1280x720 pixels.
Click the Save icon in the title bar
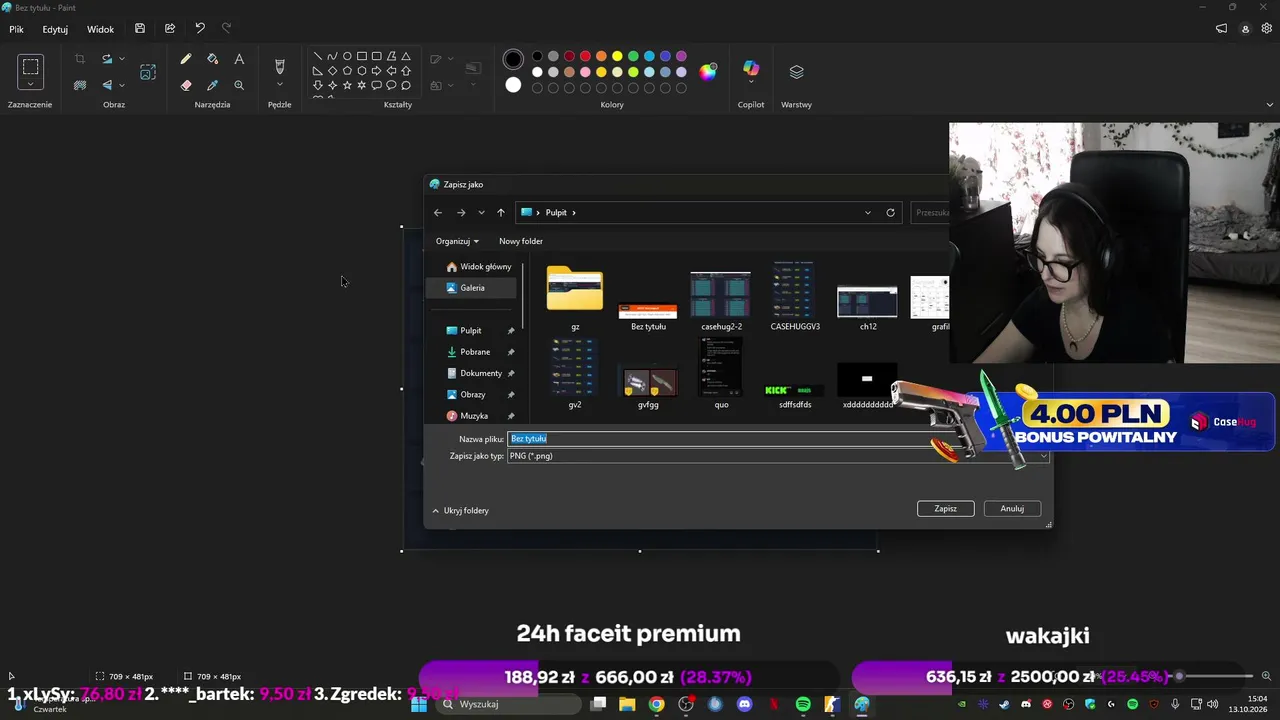click(140, 29)
